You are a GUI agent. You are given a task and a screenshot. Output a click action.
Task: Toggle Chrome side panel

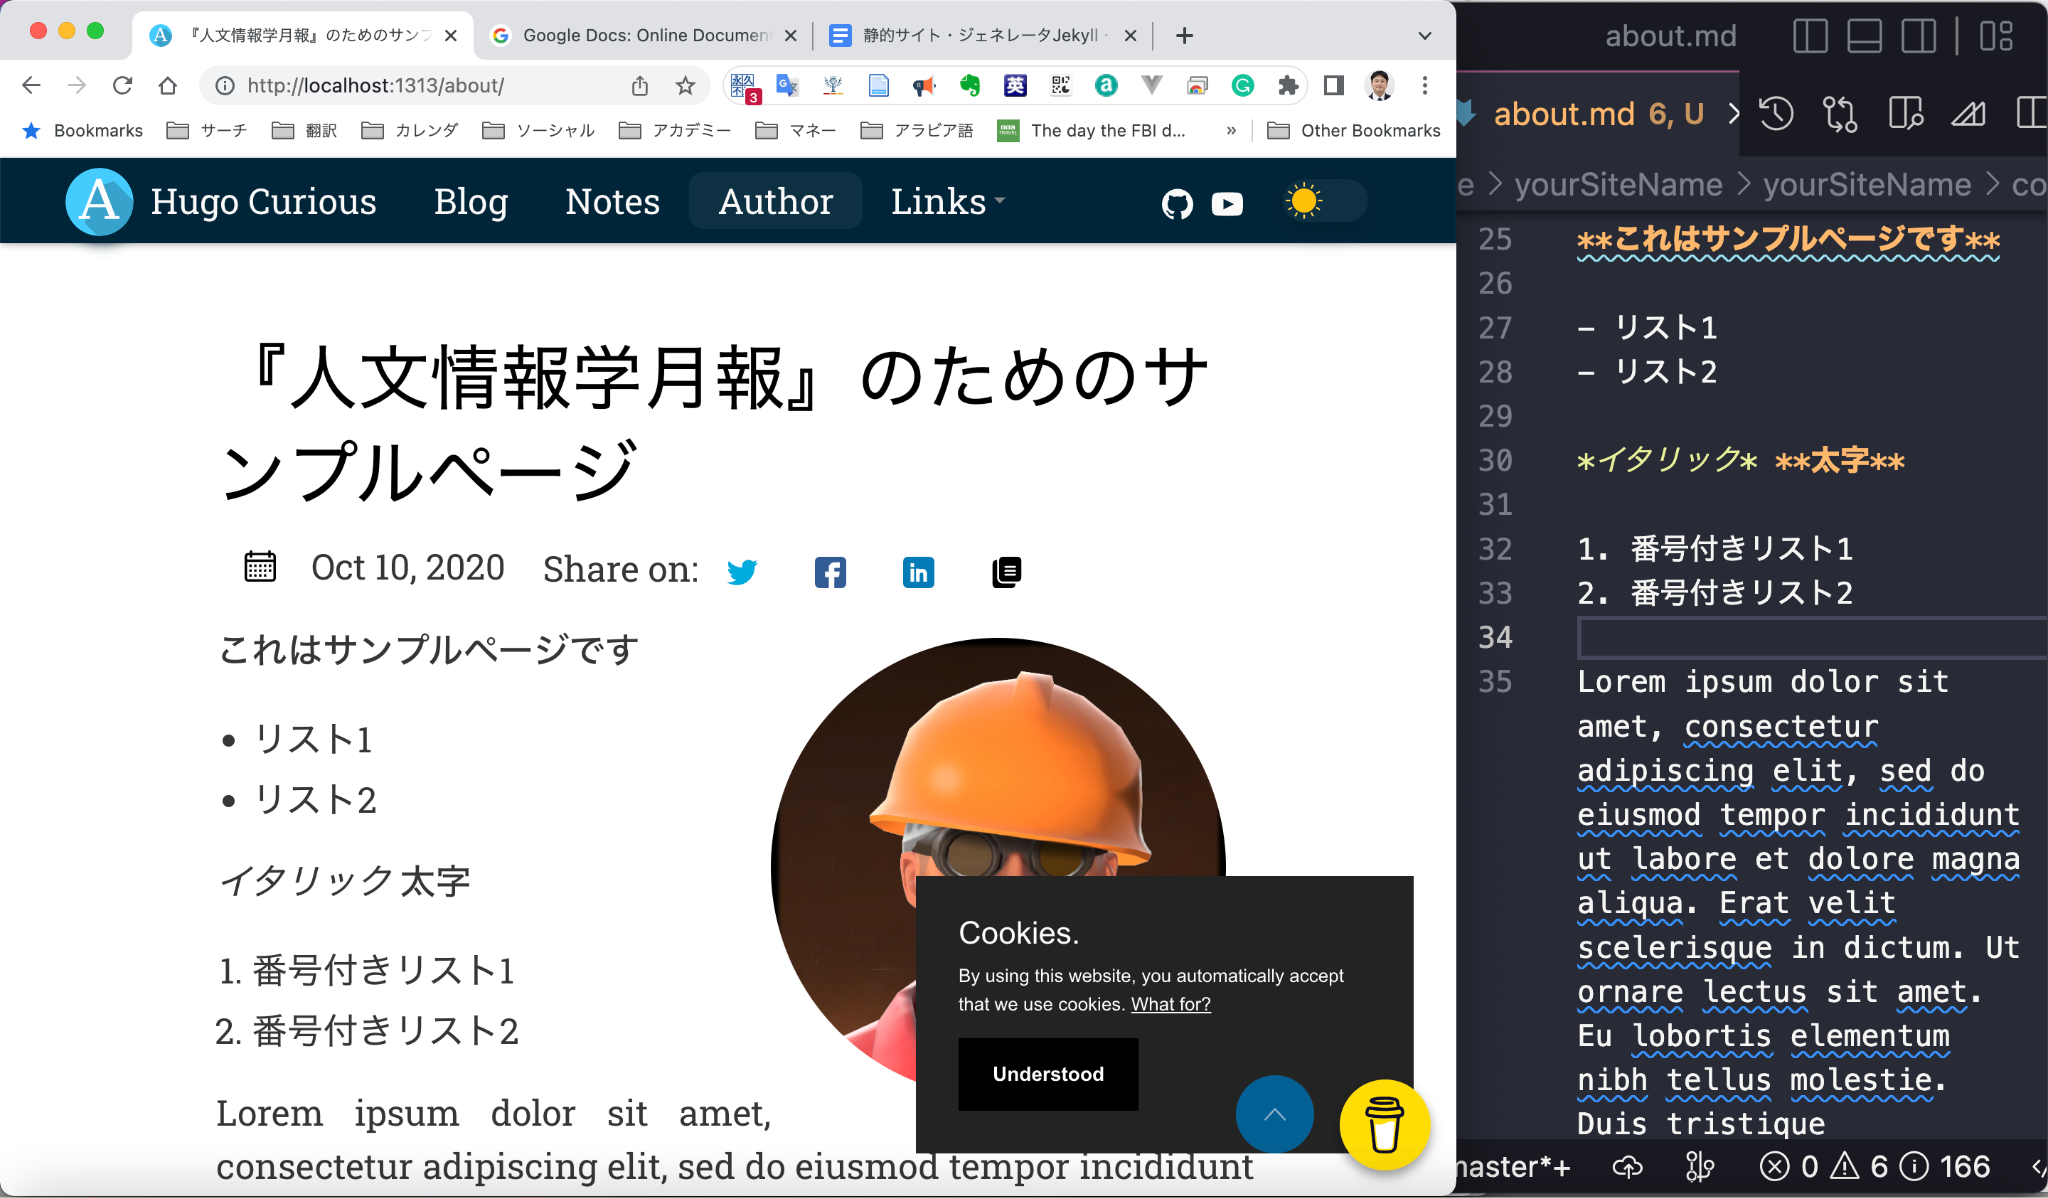click(x=1333, y=86)
